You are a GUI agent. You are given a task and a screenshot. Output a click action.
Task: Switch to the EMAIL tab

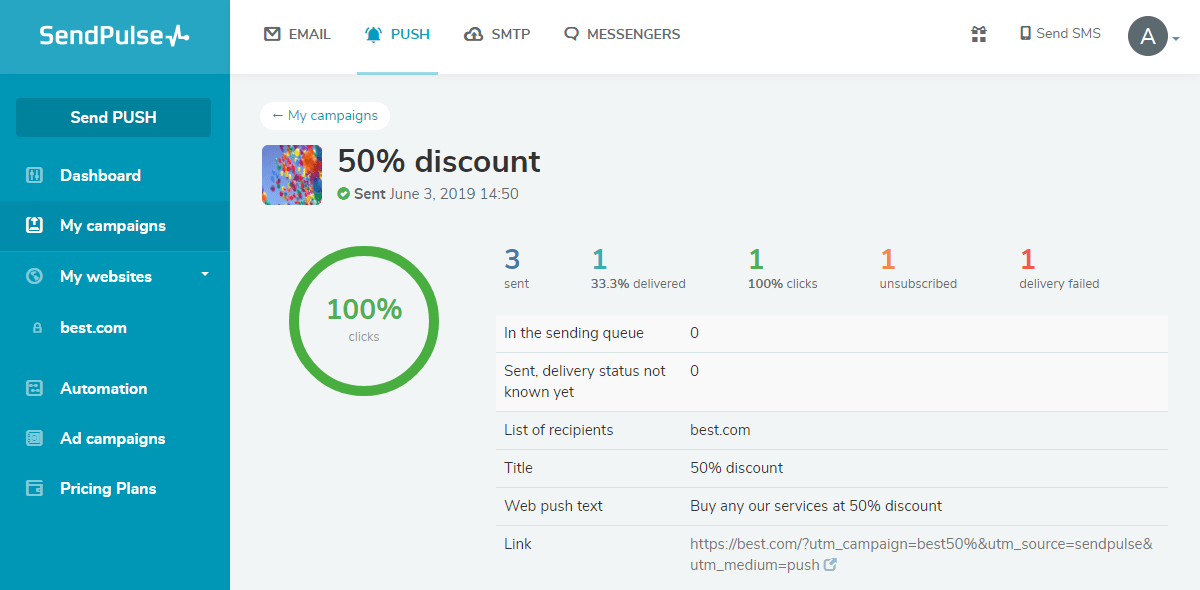coord(297,34)
